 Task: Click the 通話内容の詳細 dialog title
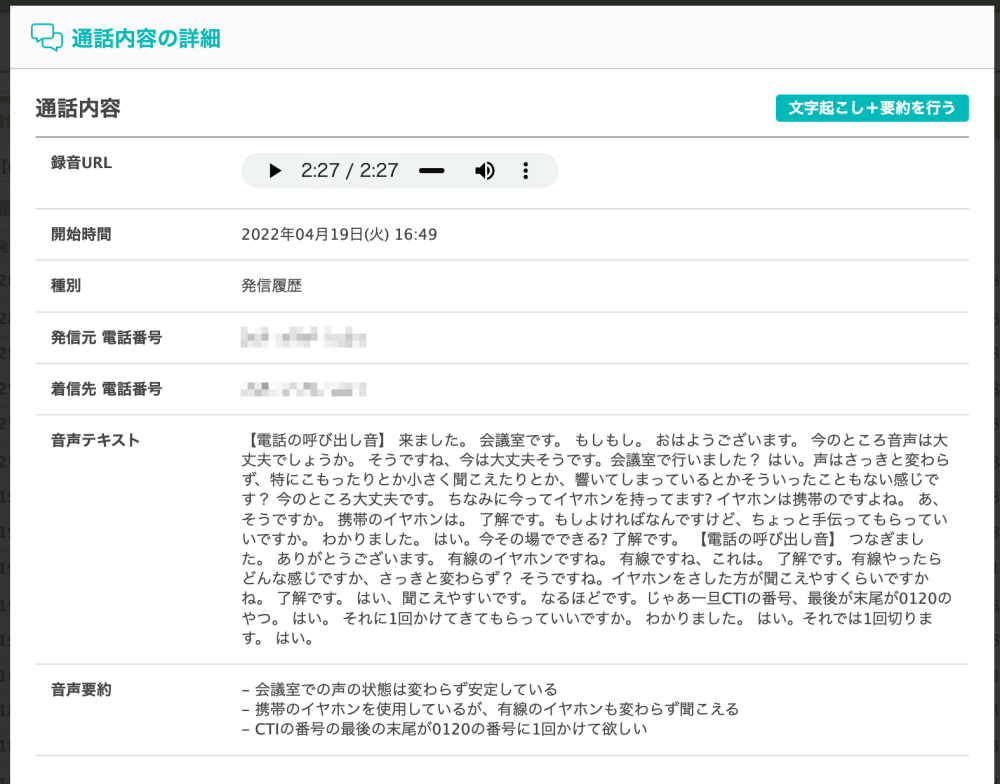click(146, 39)
